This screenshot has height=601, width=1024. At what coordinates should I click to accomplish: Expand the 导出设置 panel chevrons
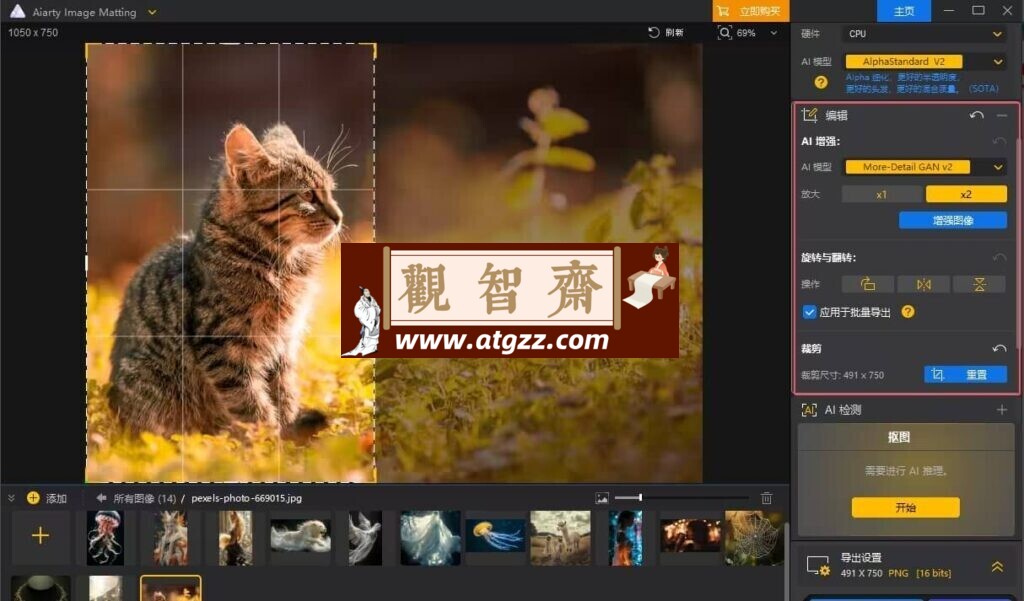(997, 566)
